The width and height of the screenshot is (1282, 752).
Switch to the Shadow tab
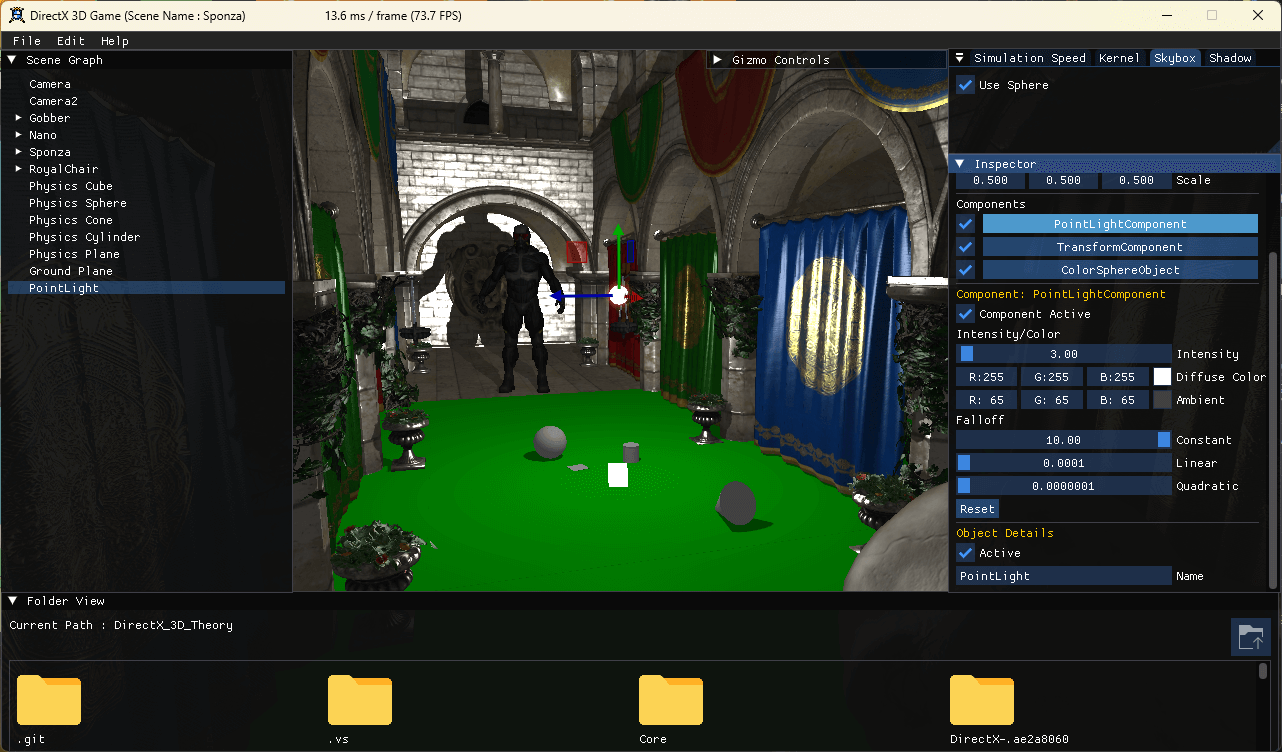[x=1230, y=58]
